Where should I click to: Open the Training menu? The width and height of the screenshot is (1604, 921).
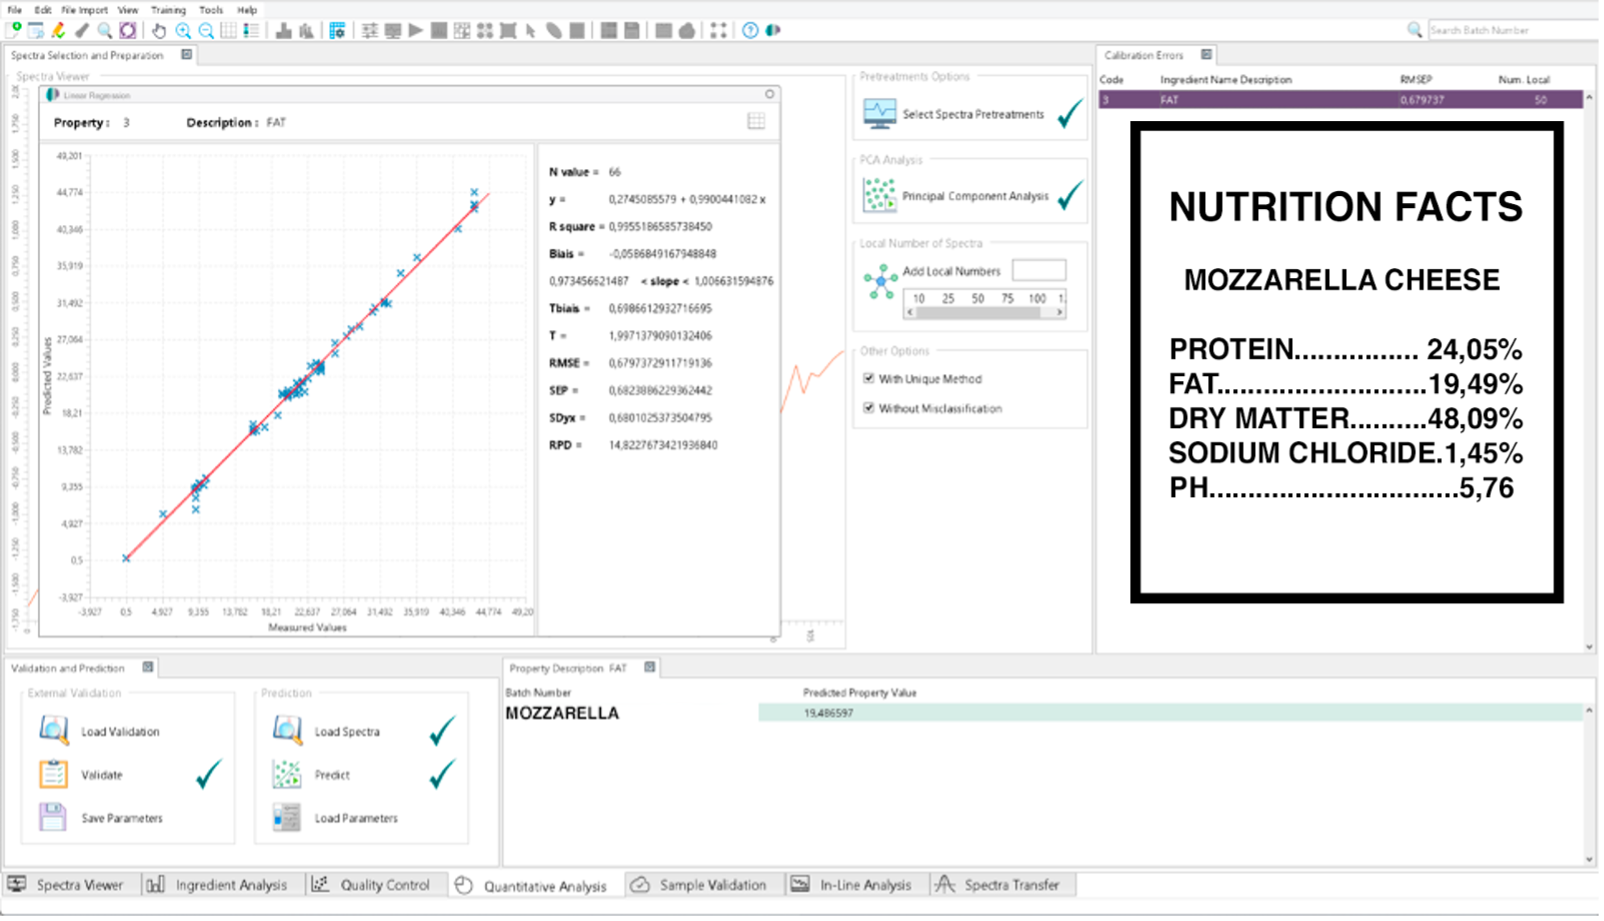[x=169, y=10]
